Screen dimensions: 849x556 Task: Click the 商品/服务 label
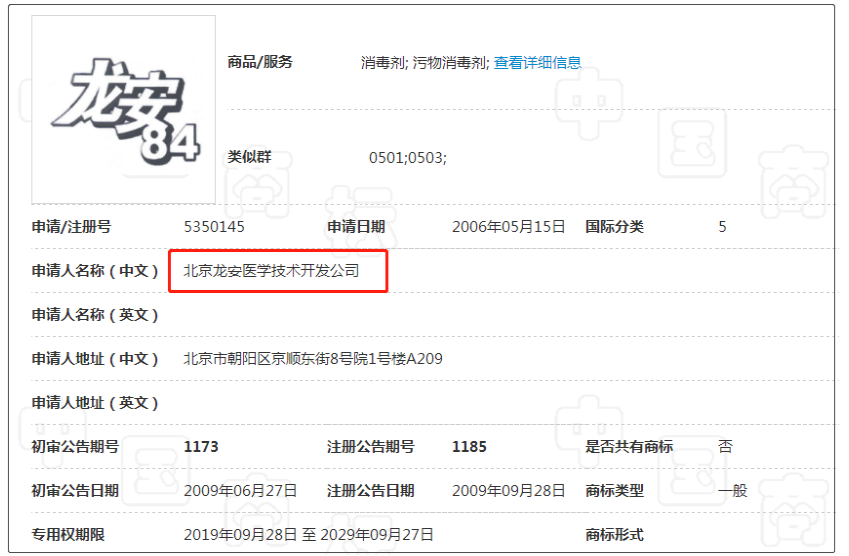(260, 62)
